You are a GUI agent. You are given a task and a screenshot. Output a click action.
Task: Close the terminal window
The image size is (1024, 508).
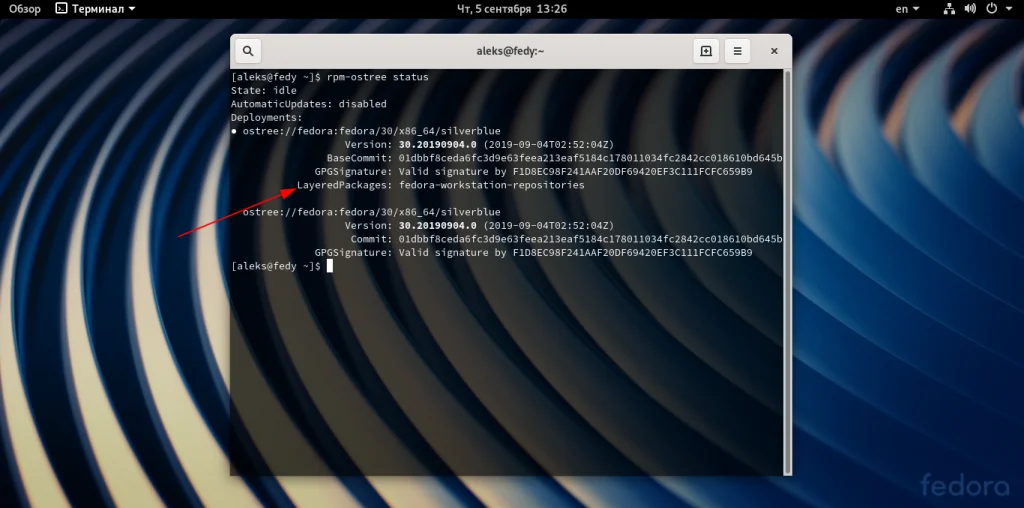click(x=774, y=51)
